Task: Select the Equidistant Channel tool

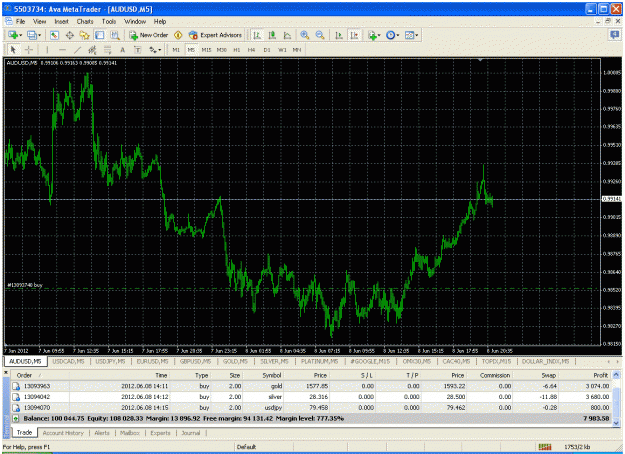Action: pos(92,50)
